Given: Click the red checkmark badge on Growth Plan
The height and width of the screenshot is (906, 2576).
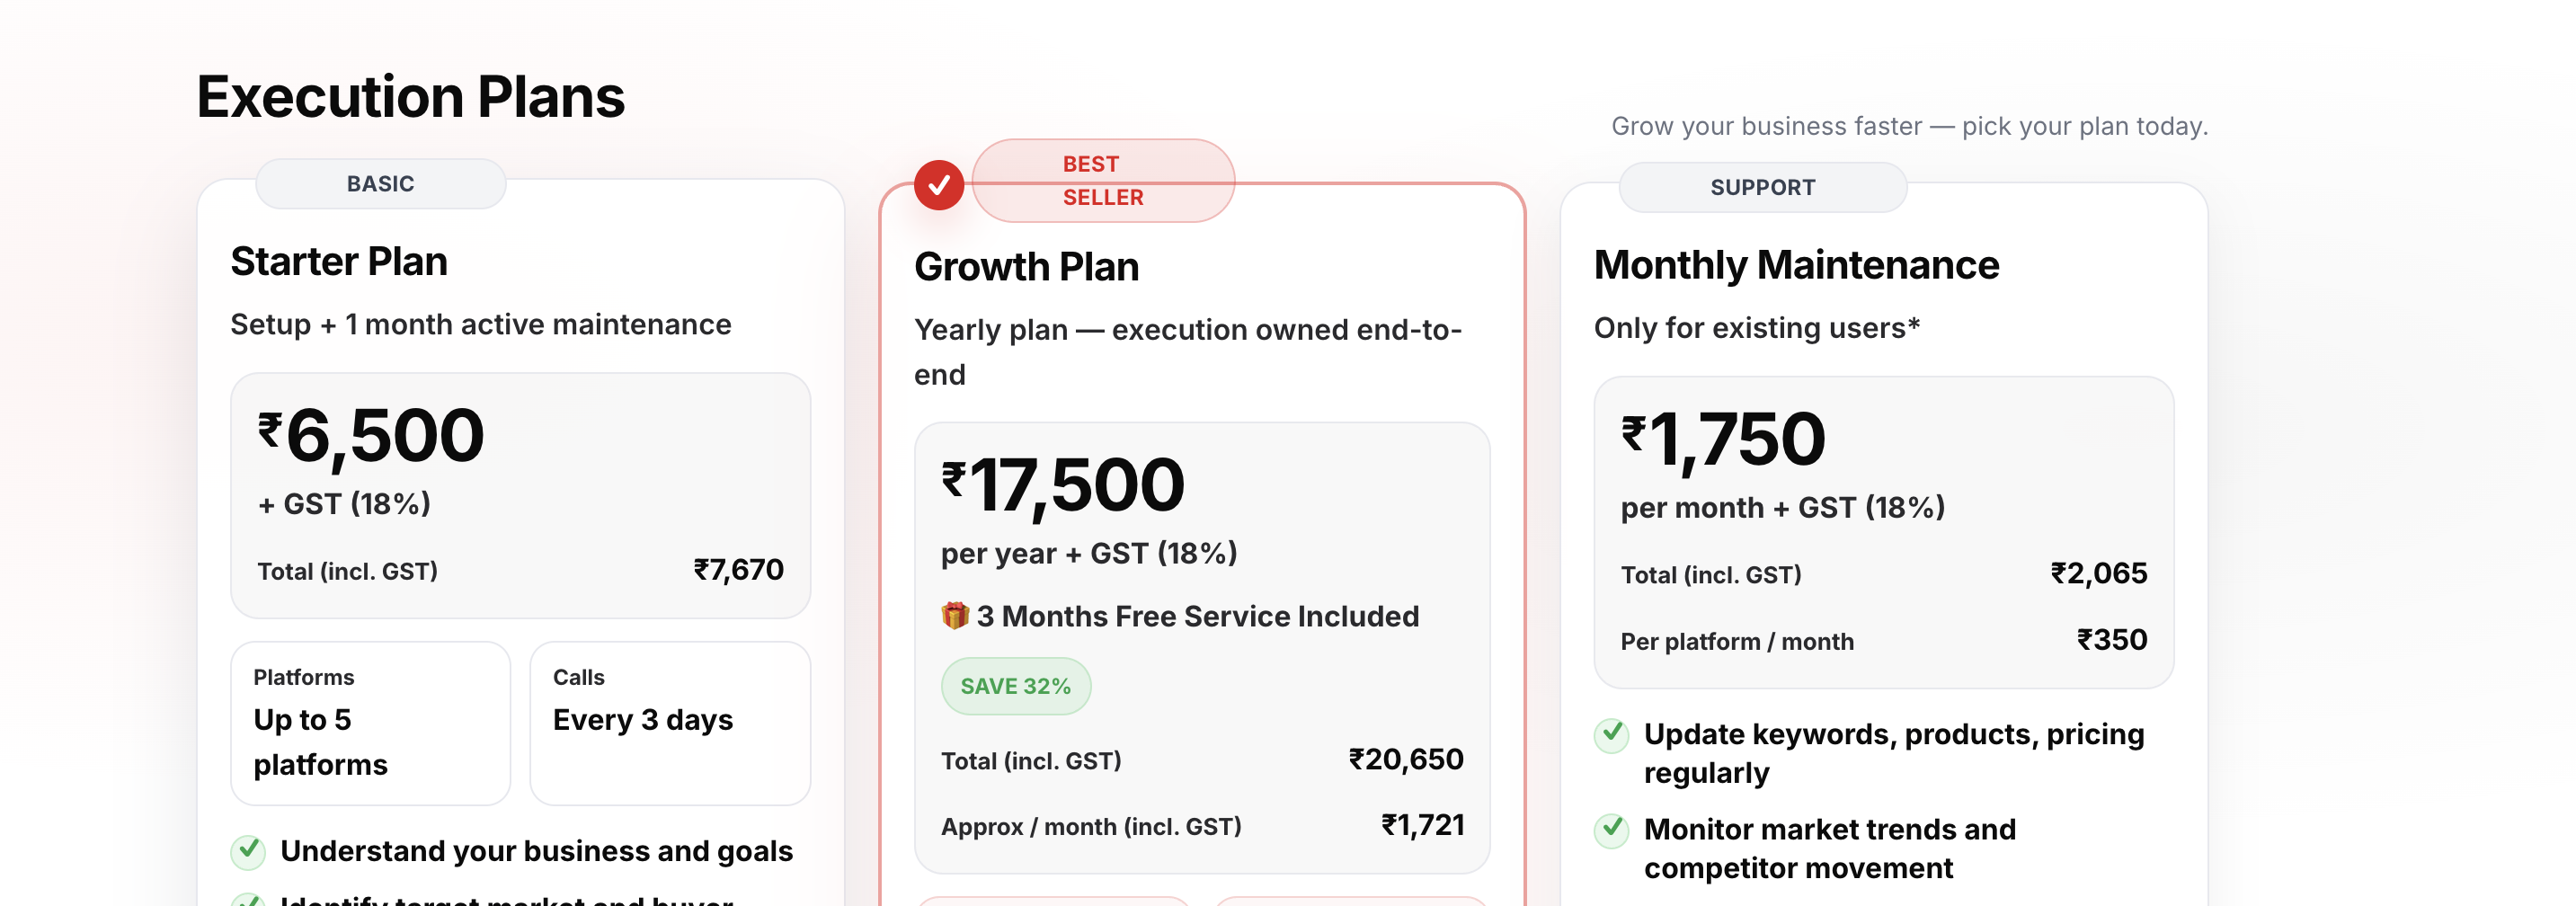Looking at the screenshot, I should pyautogui.click(x=938, y=185).
